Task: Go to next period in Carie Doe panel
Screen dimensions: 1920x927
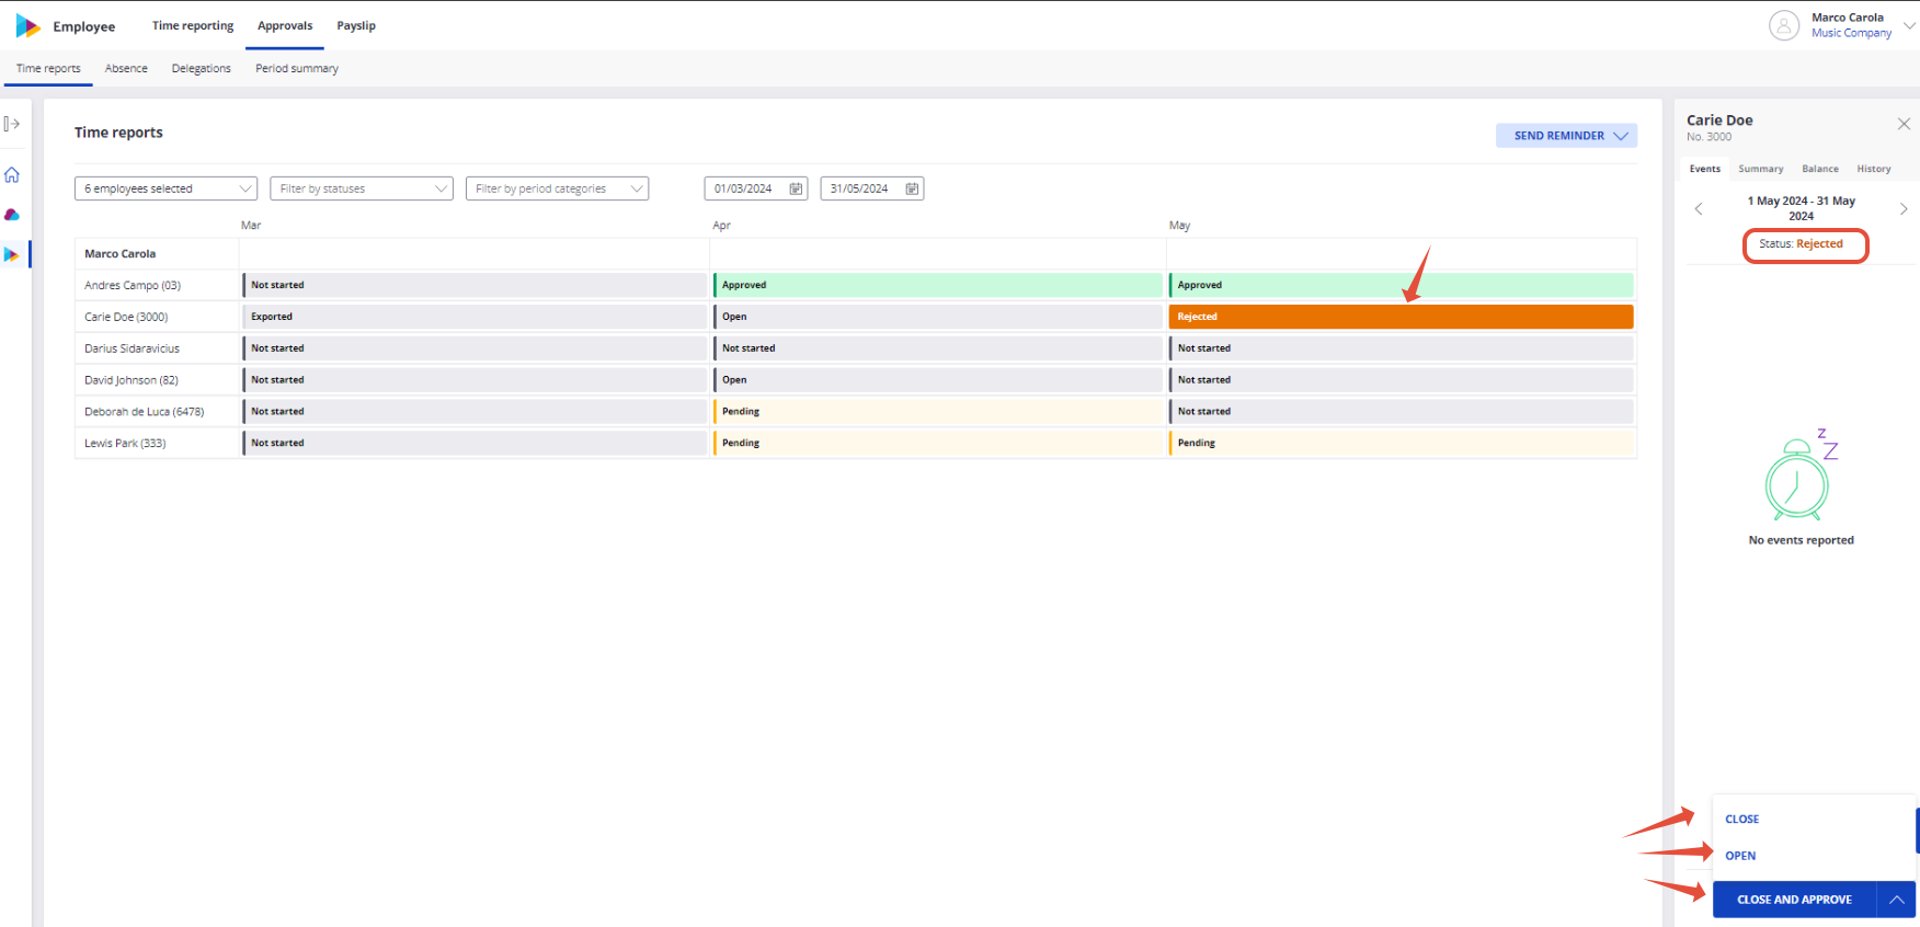Action: 1903,209
